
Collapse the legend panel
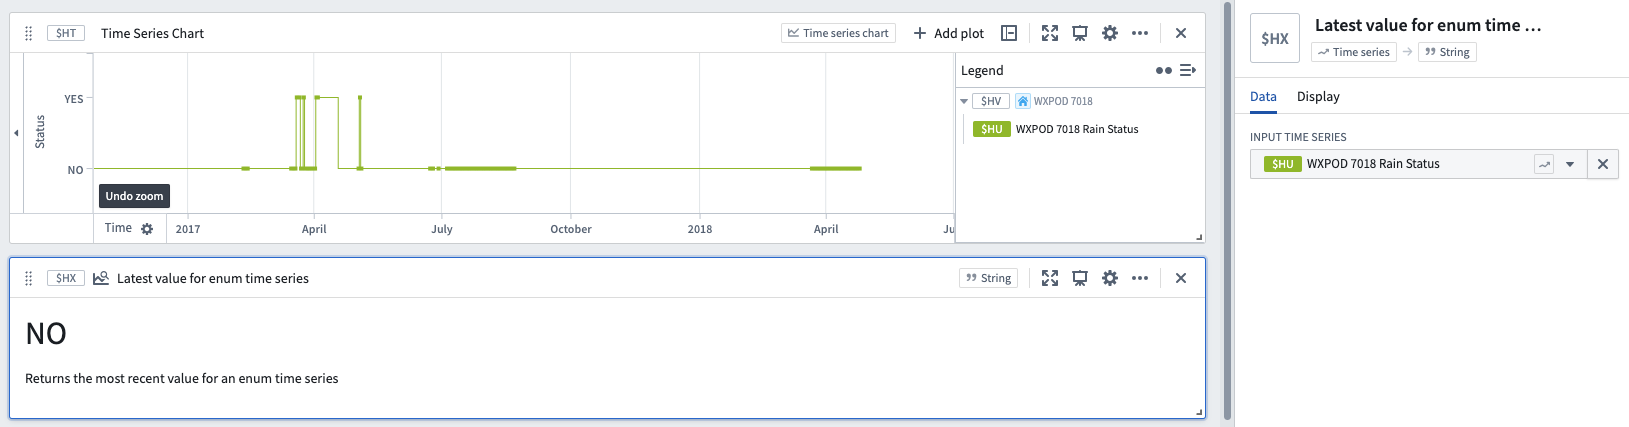1188,70
